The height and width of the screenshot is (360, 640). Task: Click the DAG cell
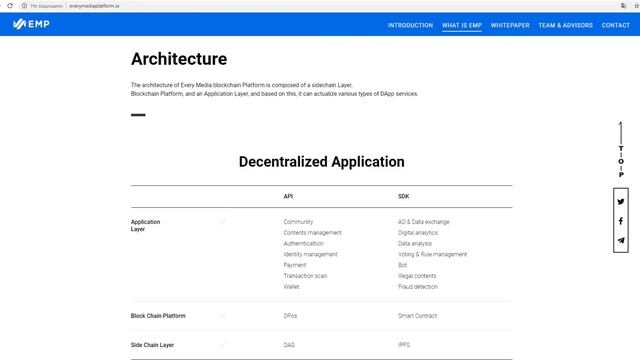289,345
